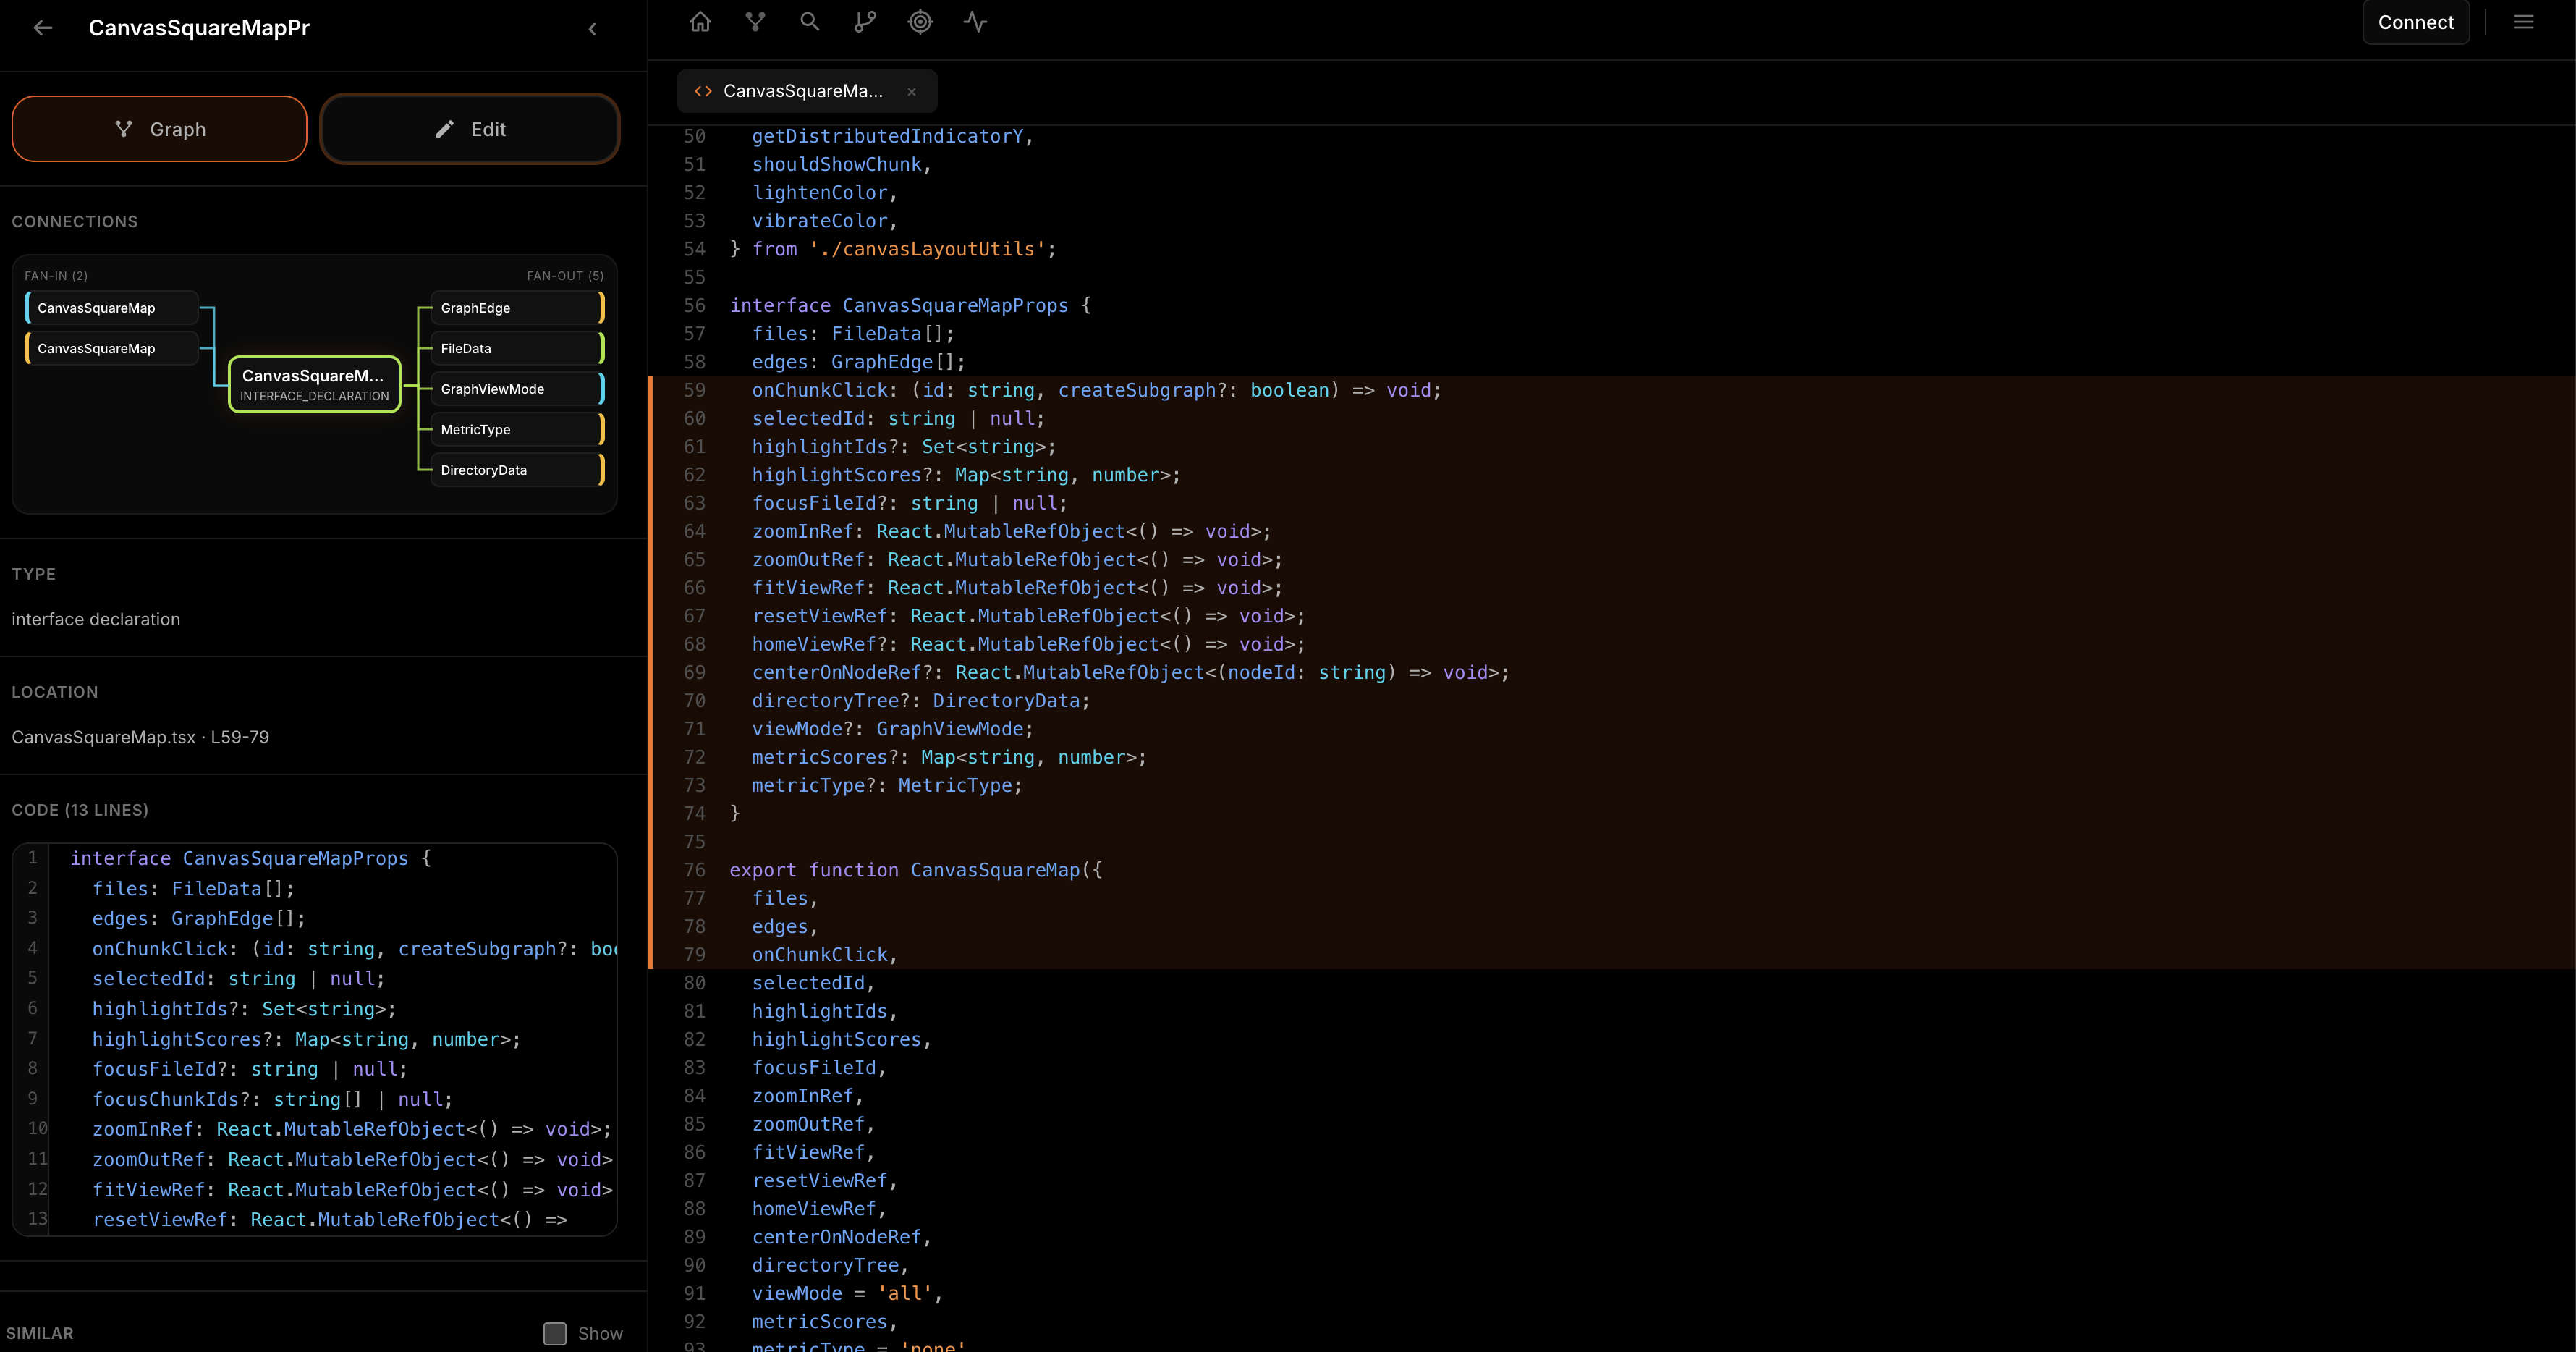
Task: Select the GraphViewMode fan-out node
Action: (x=515, y=389)
